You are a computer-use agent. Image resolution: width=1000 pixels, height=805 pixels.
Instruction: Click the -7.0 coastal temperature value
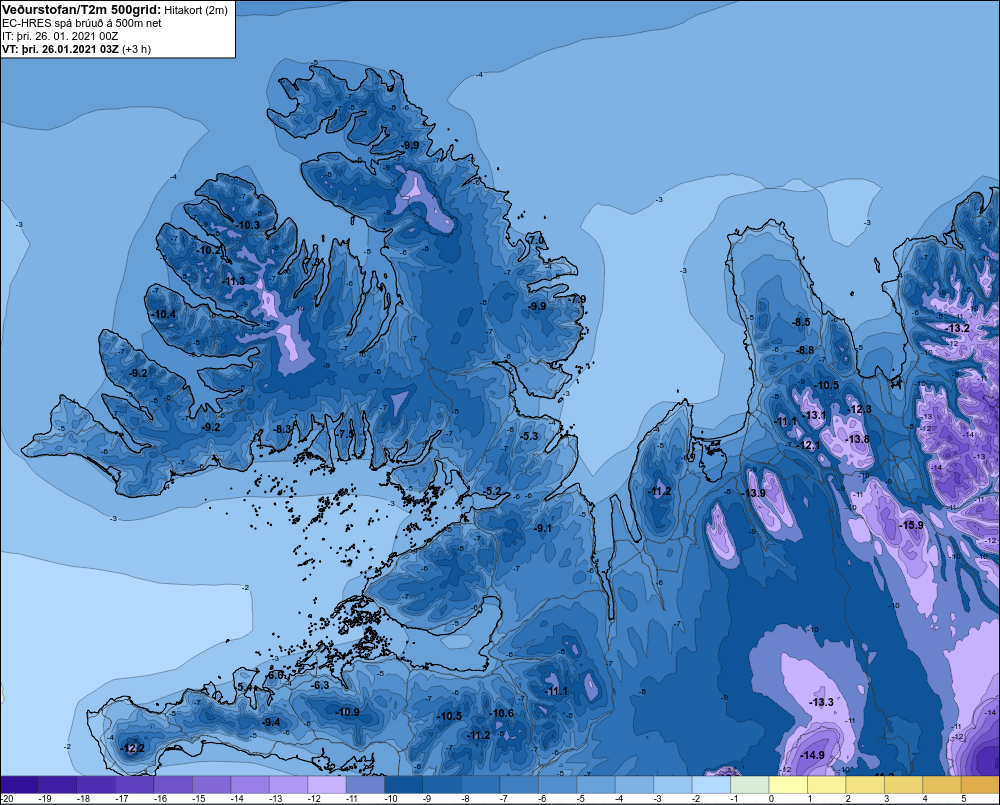[536, 240]
